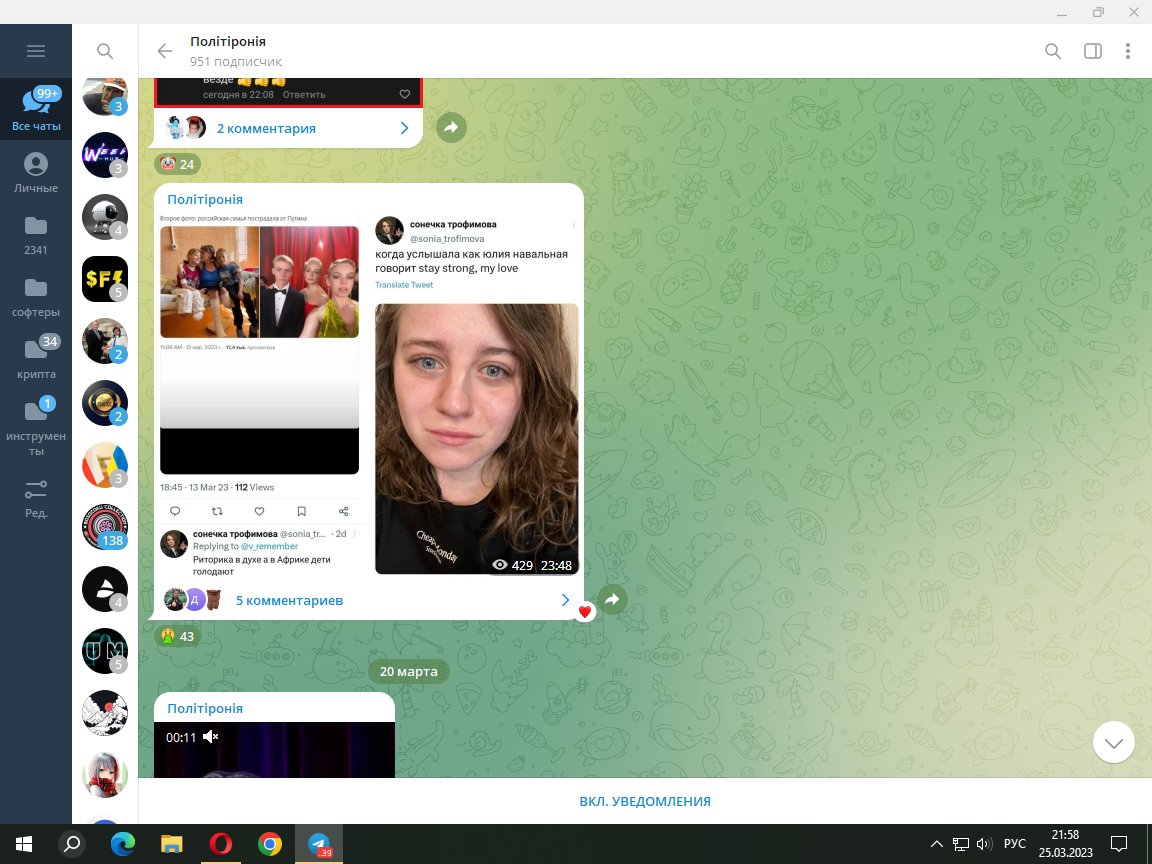Open the left tweet screenshot image

pyautogui.click(x=259, y=397)
